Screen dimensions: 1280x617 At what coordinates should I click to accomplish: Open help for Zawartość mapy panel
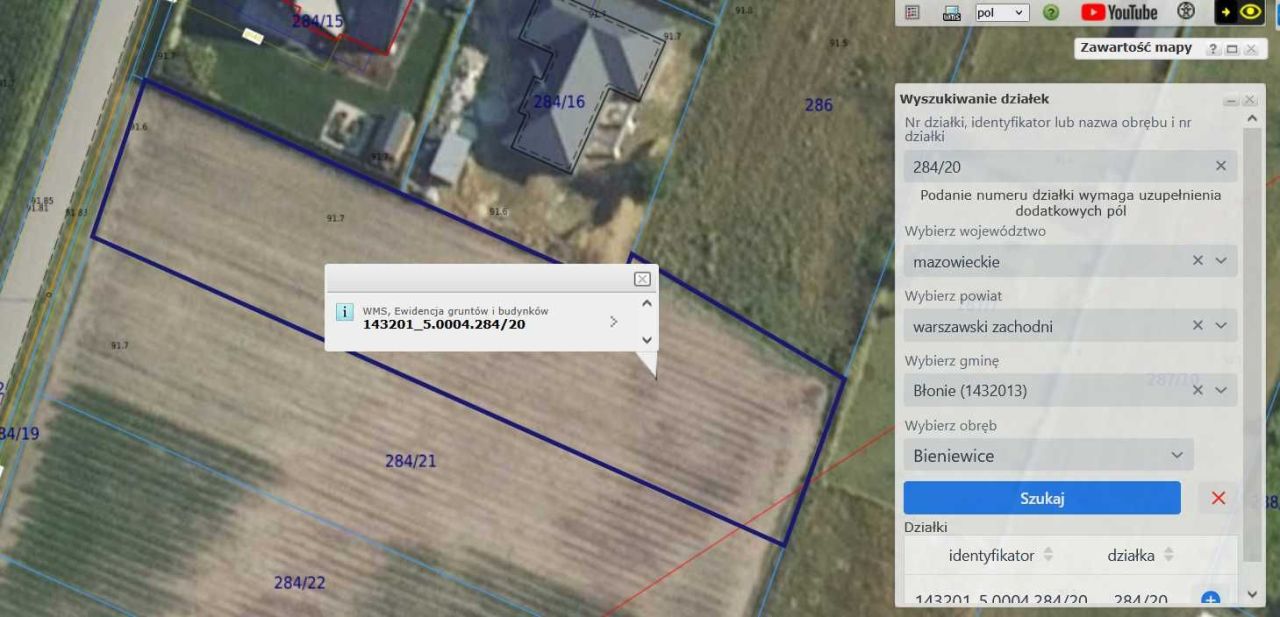click(1213, 49)
